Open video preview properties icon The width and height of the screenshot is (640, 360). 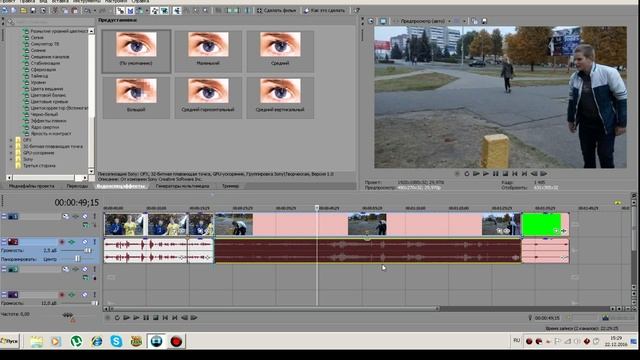click(x=371, y=21)
